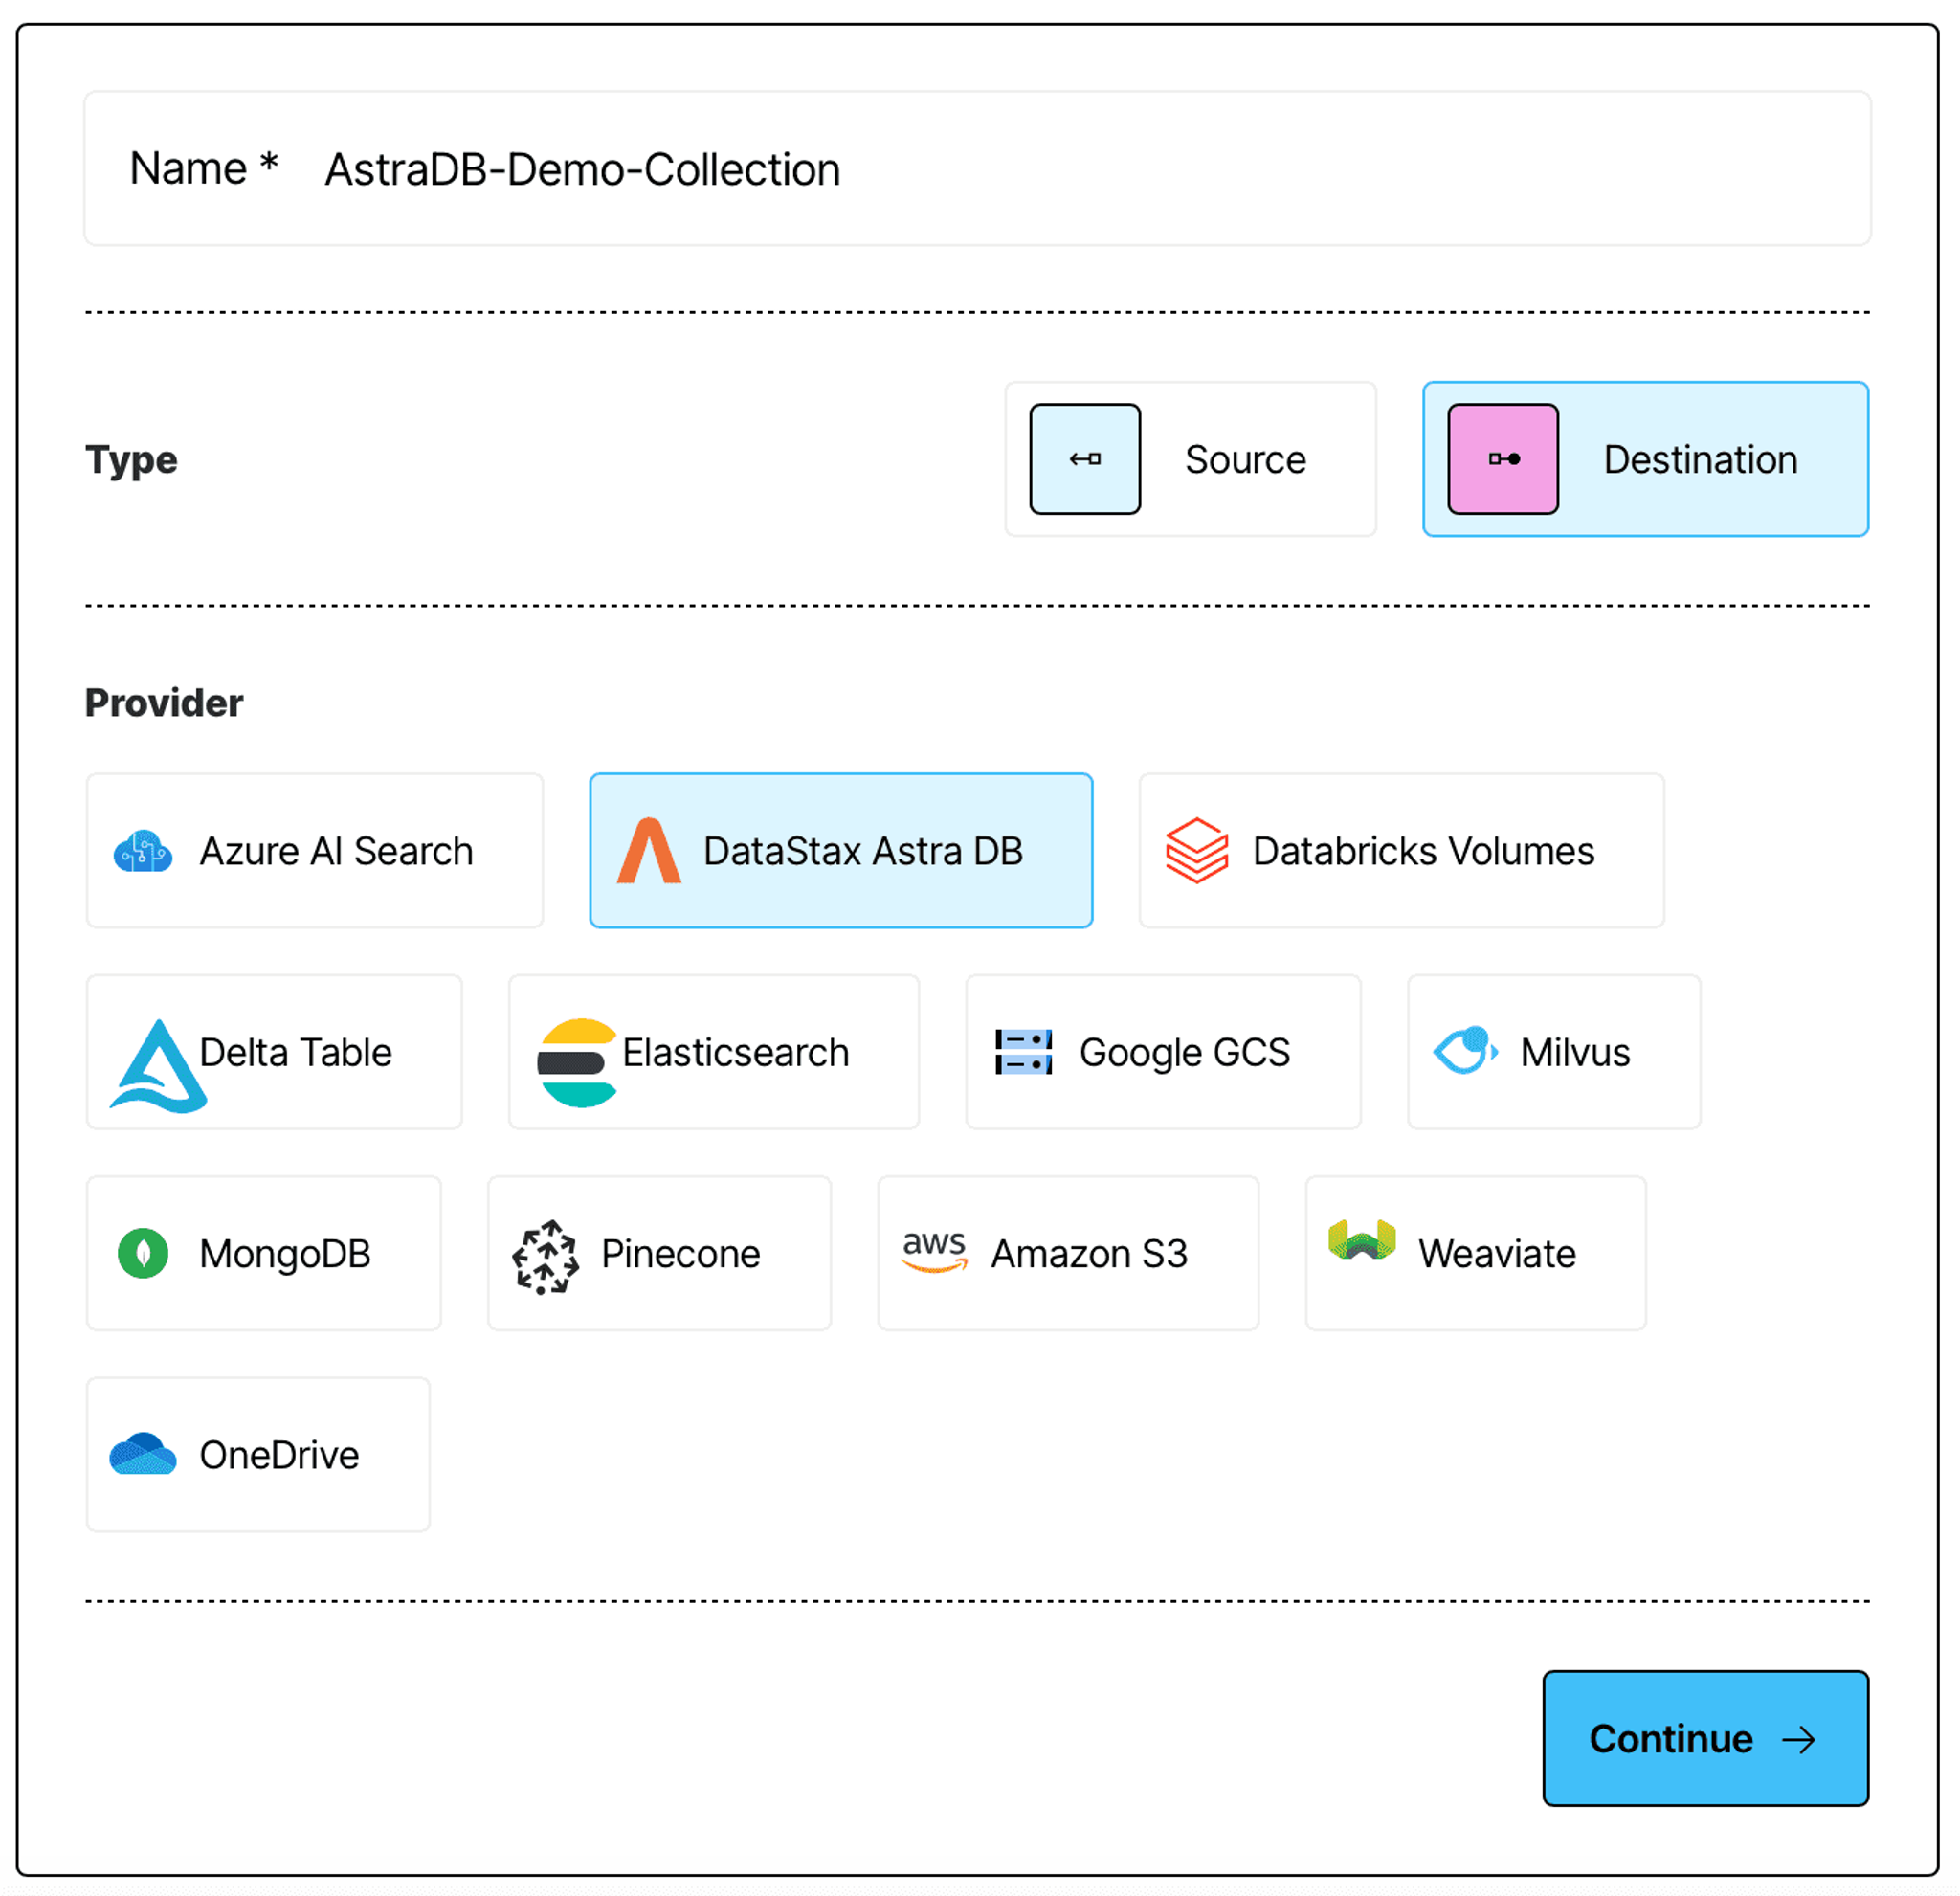The height and width of the screenshot is (1896, 1960).
Task: Click the Type section heading
Action: point(131,460)
